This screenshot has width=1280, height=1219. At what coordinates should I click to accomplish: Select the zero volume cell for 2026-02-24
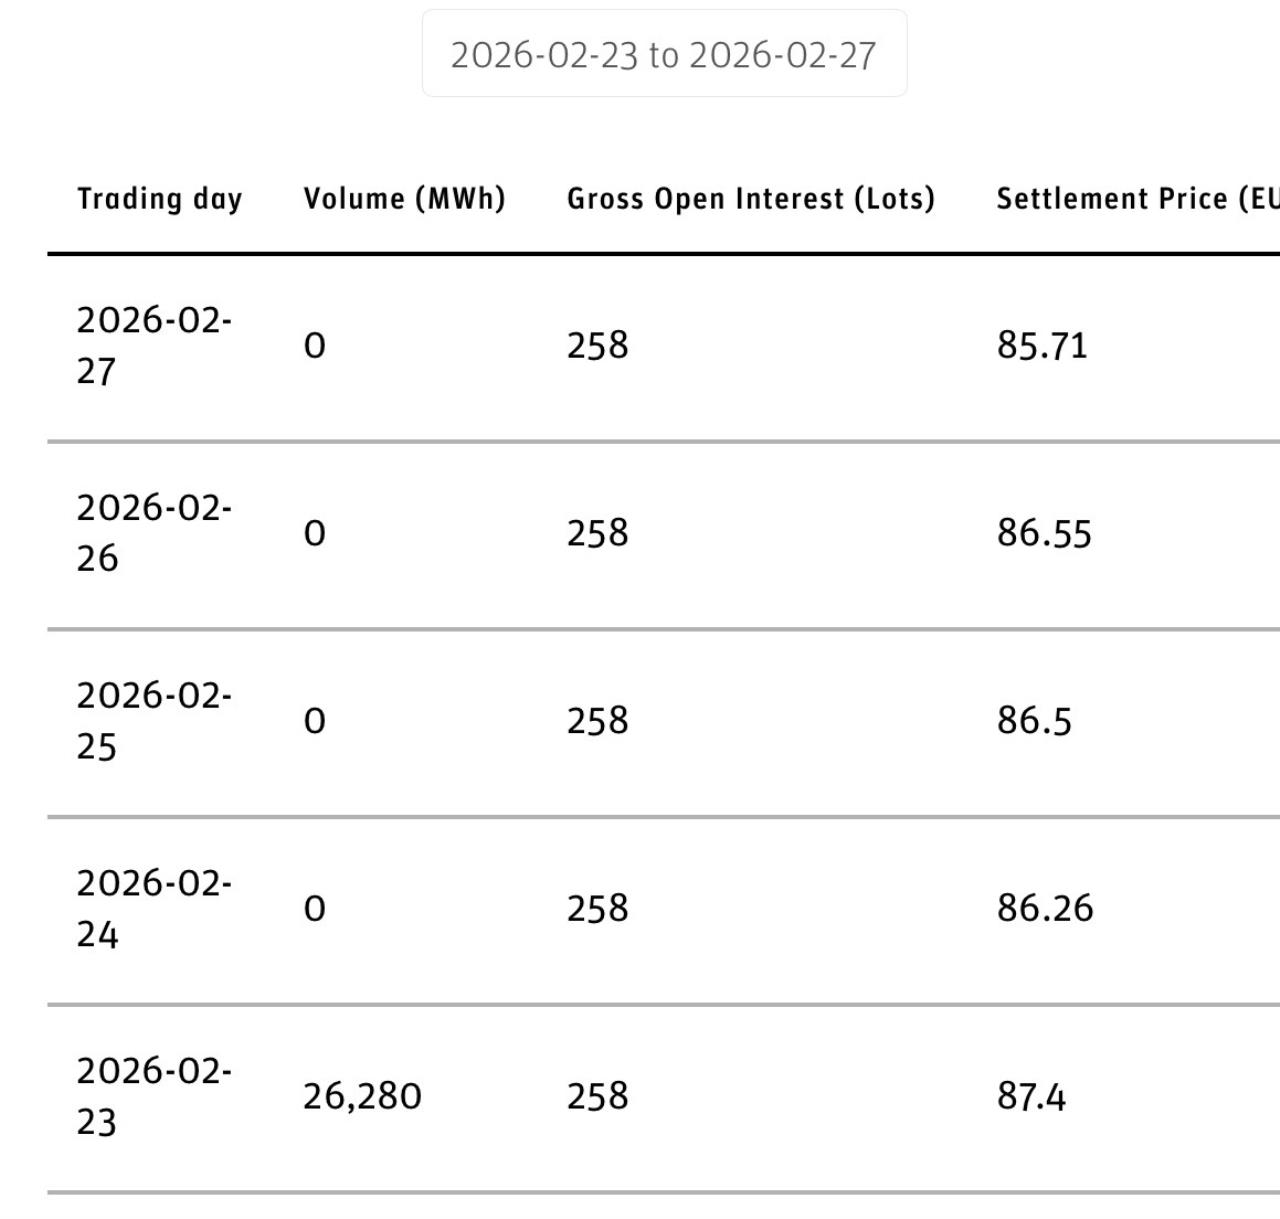(x=314, y=908)
